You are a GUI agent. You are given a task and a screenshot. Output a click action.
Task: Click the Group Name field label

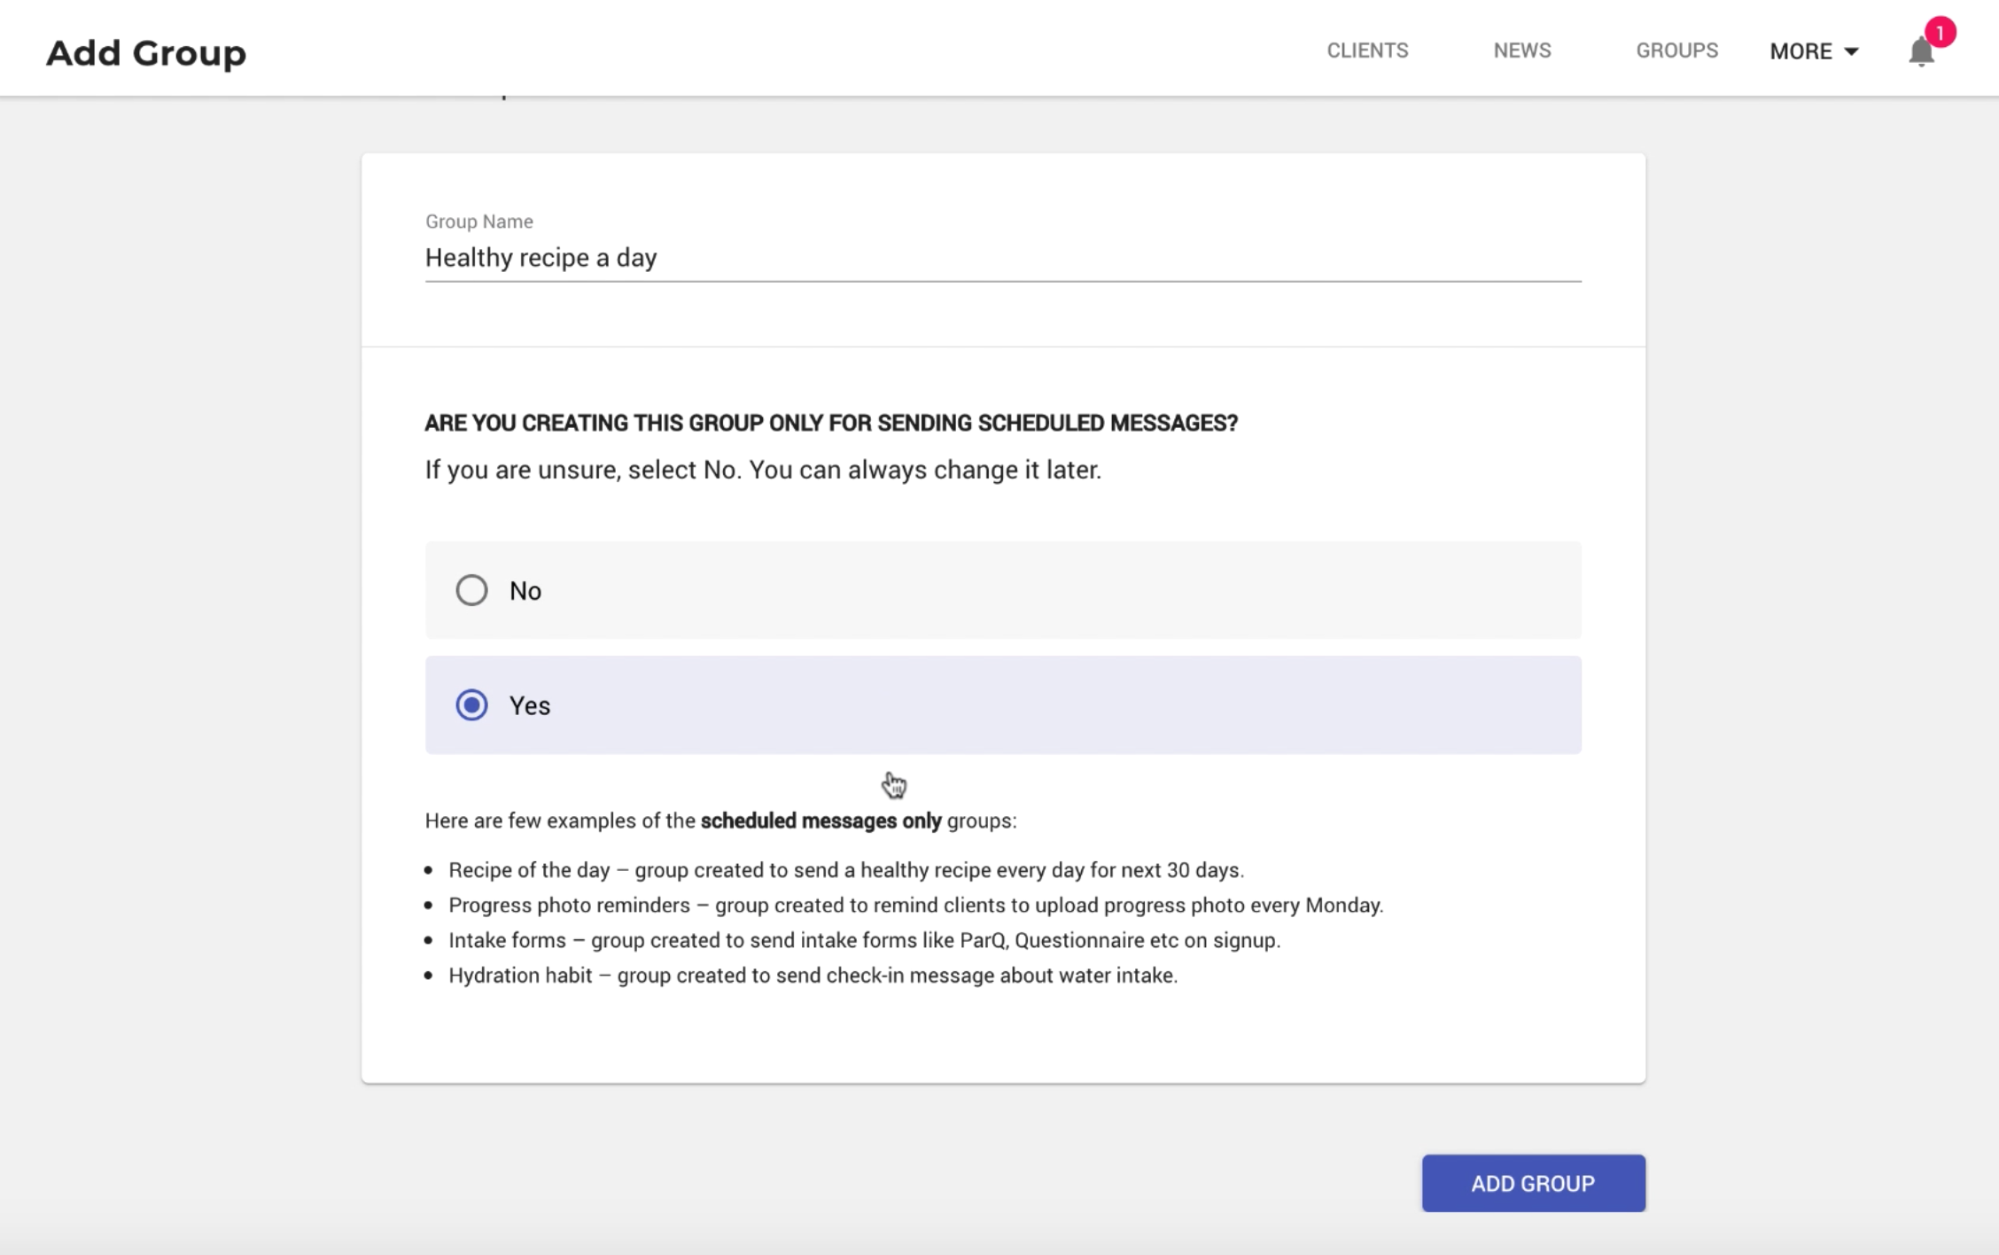(479, 221)
